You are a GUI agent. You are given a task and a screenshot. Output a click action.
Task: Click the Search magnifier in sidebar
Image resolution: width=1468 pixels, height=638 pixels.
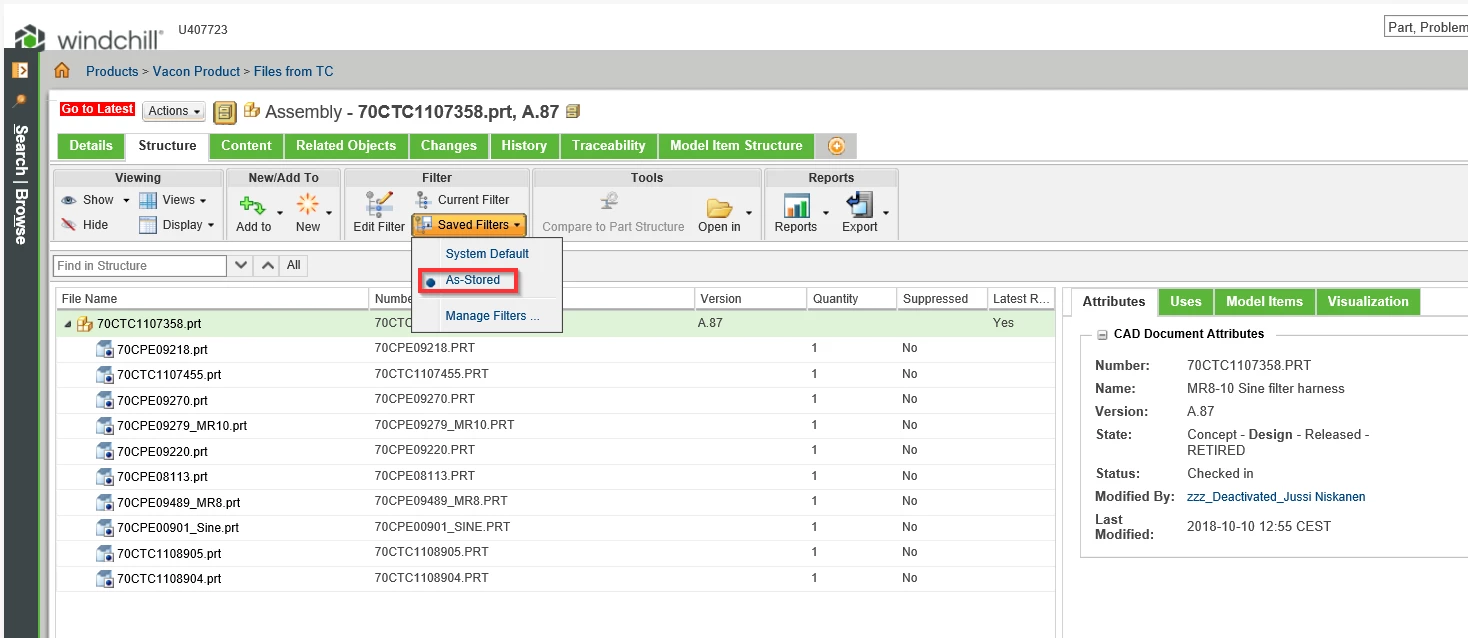tap(19, 101)
